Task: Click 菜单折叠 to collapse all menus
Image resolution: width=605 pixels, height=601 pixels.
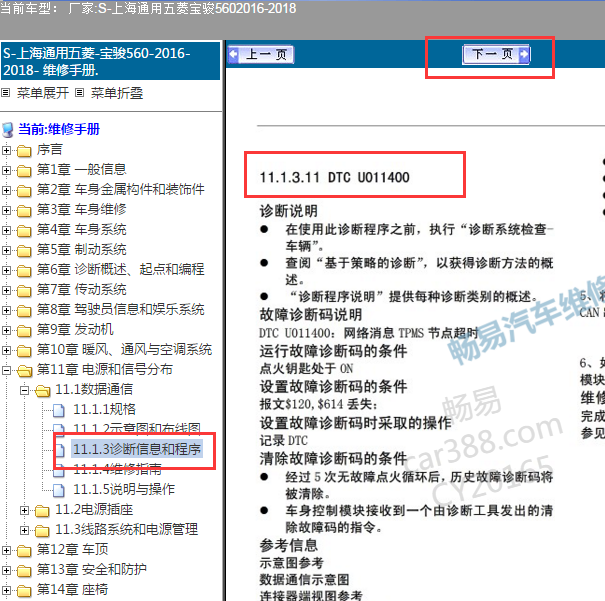Action: 117,93
